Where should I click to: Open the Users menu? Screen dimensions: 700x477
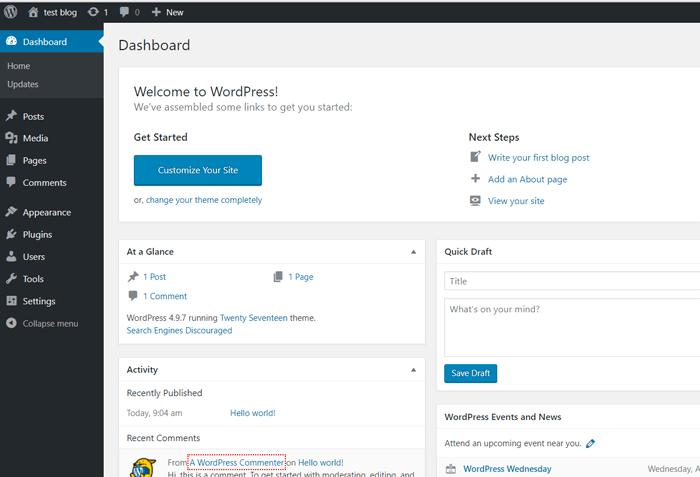click(34, 257)
